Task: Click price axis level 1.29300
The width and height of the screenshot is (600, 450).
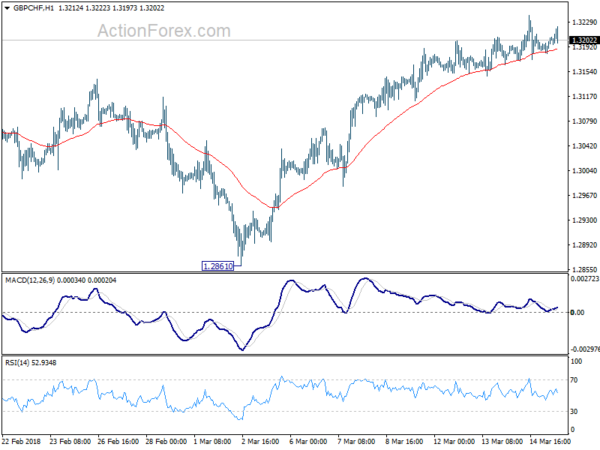Action: tap(584, 220)
